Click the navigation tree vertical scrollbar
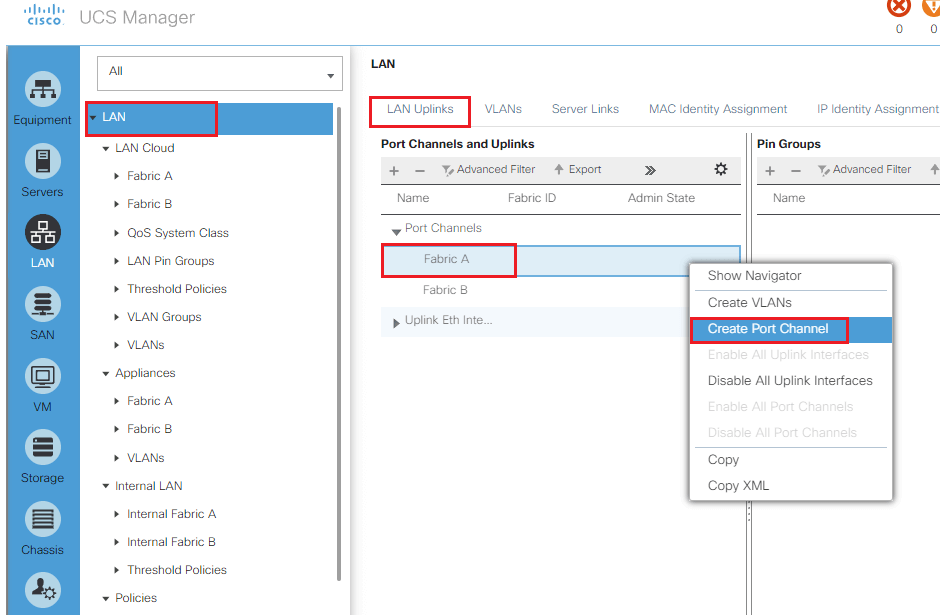The image size is (940, 615). point(339,344)
